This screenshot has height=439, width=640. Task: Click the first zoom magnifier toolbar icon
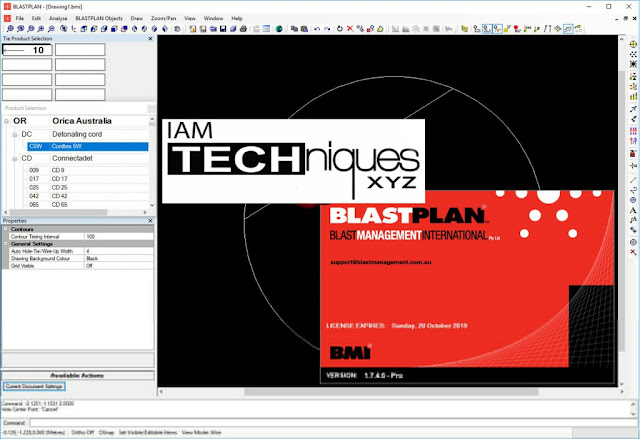[x=10, y=29]
